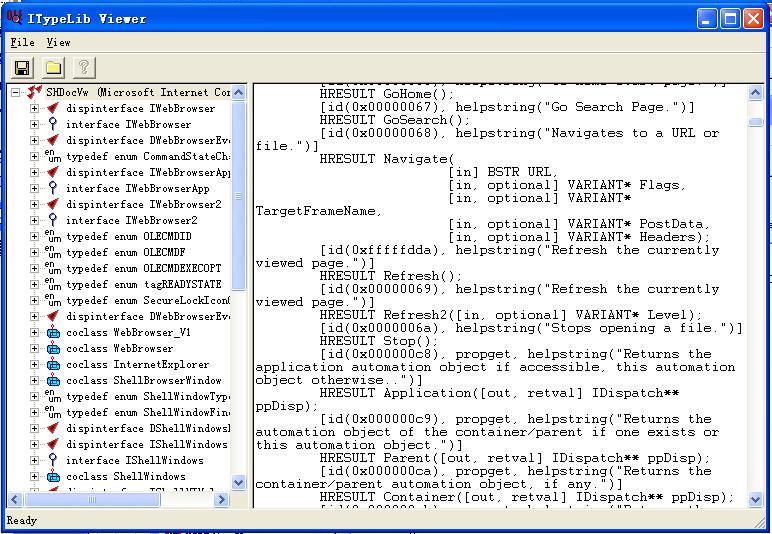The image size is (772, 534).
Task: Select typedef enum tagREADYSTATE tree item
Action: click(144, 284)
